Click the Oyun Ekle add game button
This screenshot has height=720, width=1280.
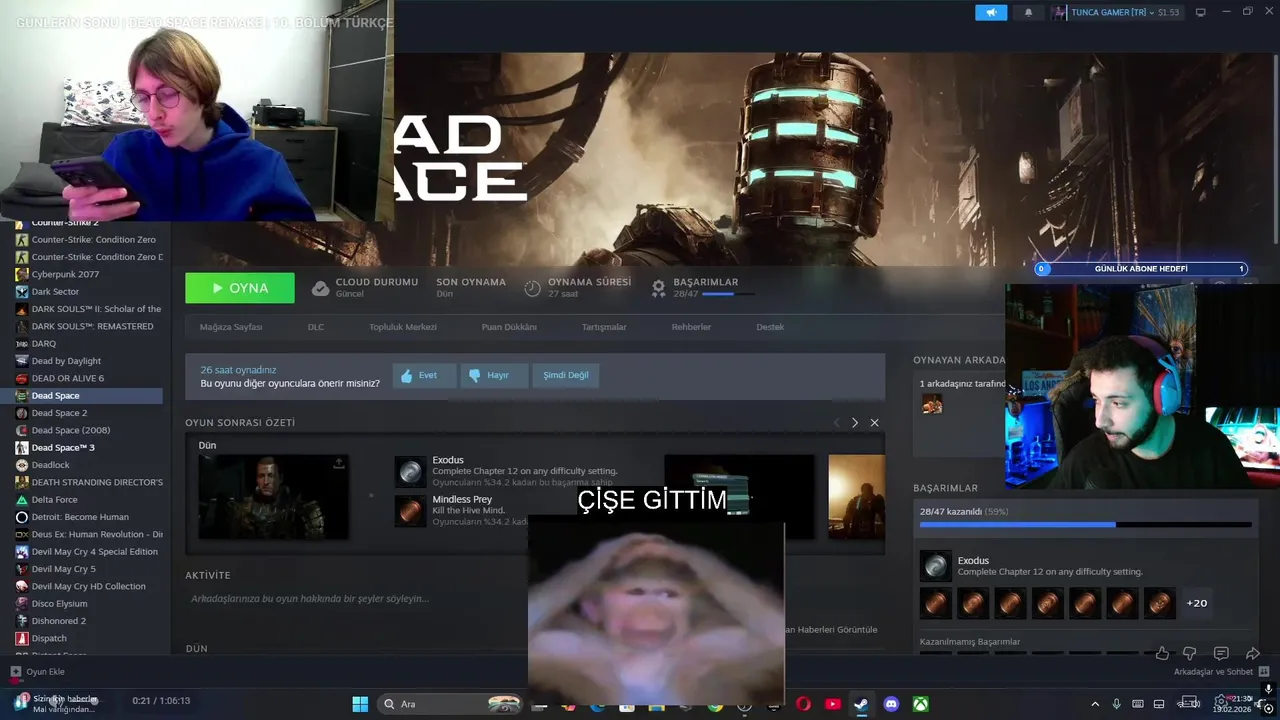coord(37,672)
